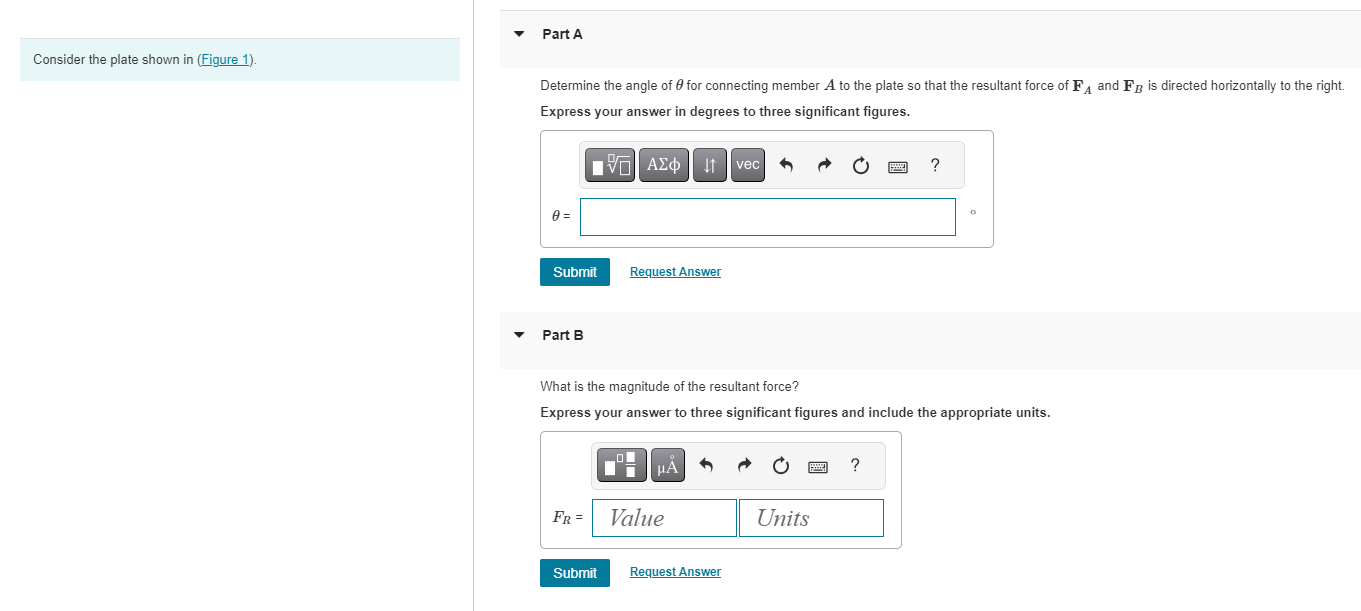
Task: Undo last entry in Part B toolbar
Action: point(706,466)
